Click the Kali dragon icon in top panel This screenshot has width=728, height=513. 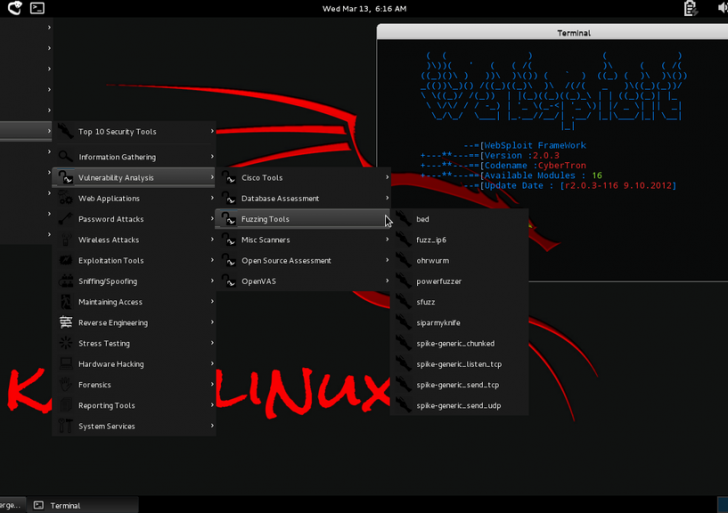tap(13, 8)
